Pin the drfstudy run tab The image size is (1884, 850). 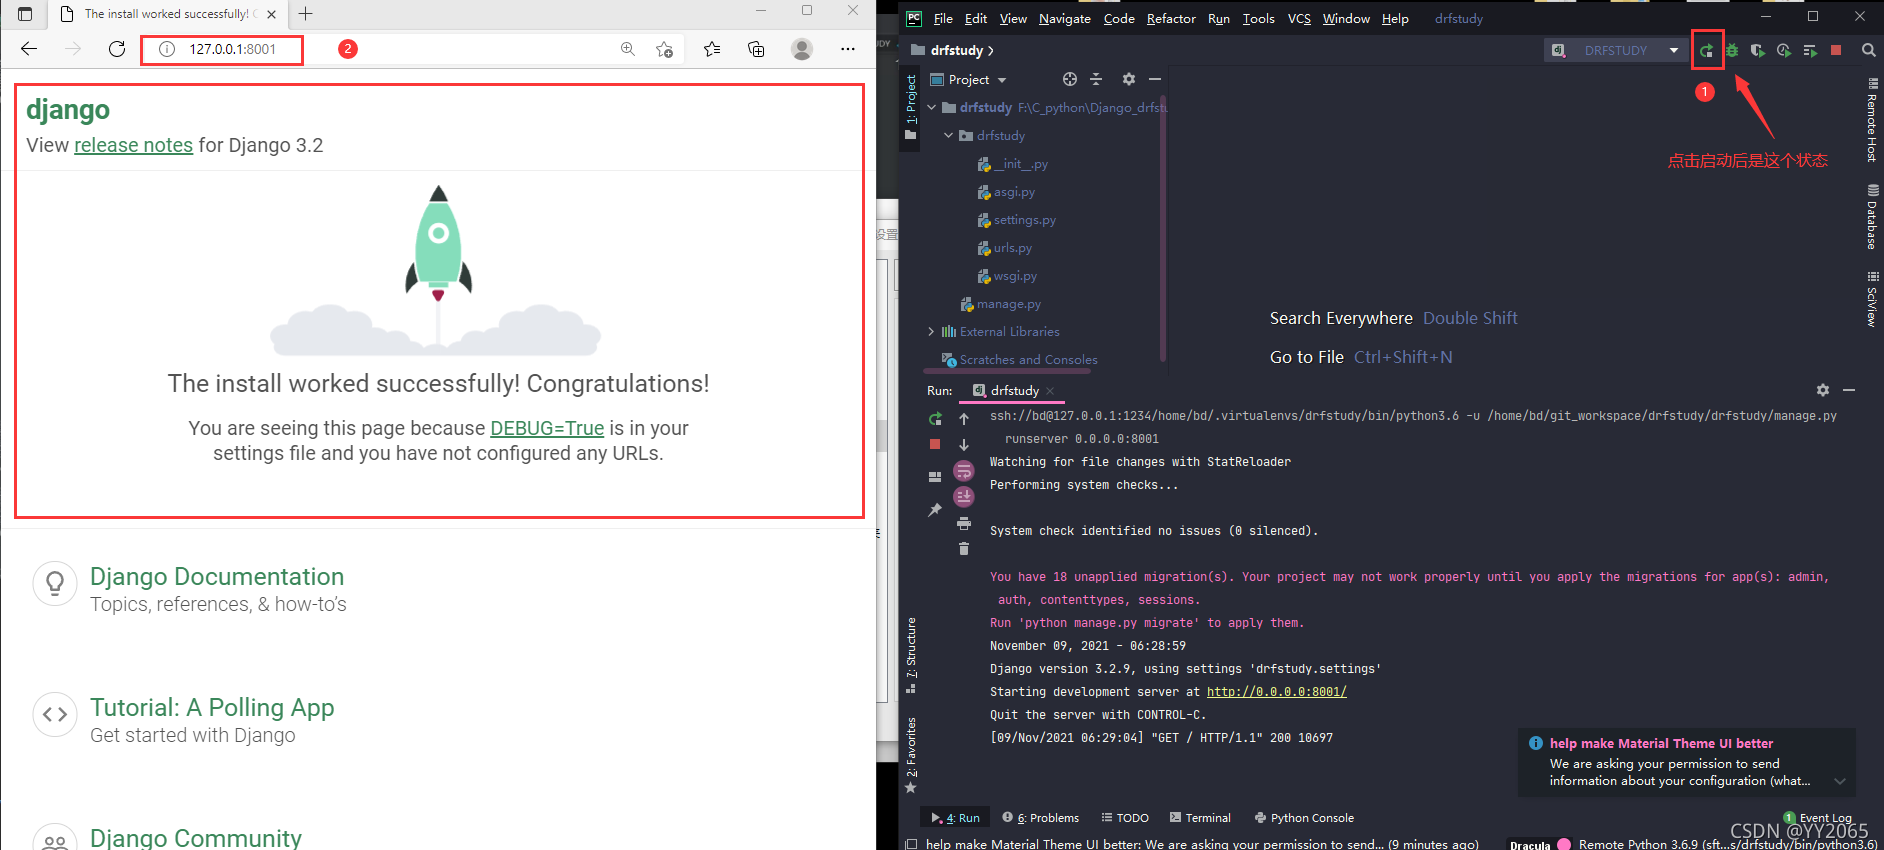point(935,510)
